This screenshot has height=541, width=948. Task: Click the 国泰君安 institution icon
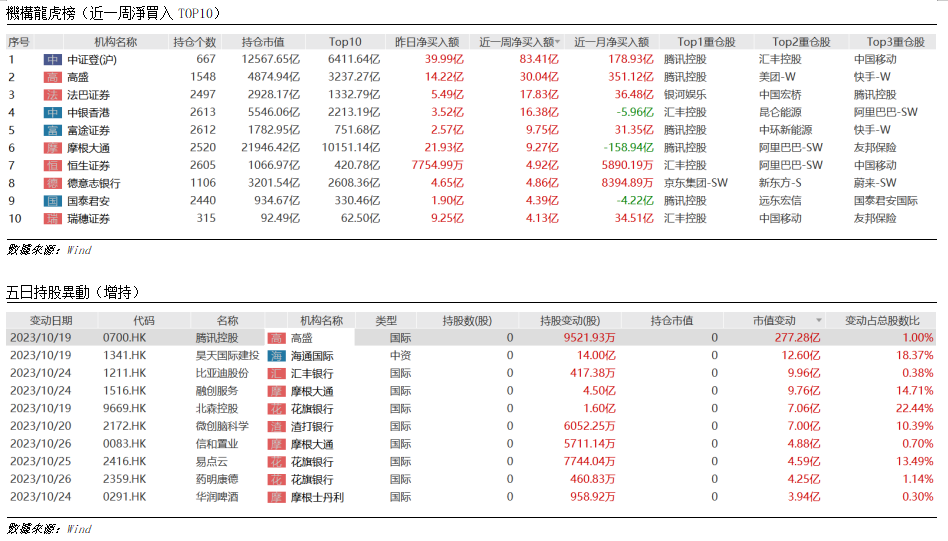[x=53, y=201]
